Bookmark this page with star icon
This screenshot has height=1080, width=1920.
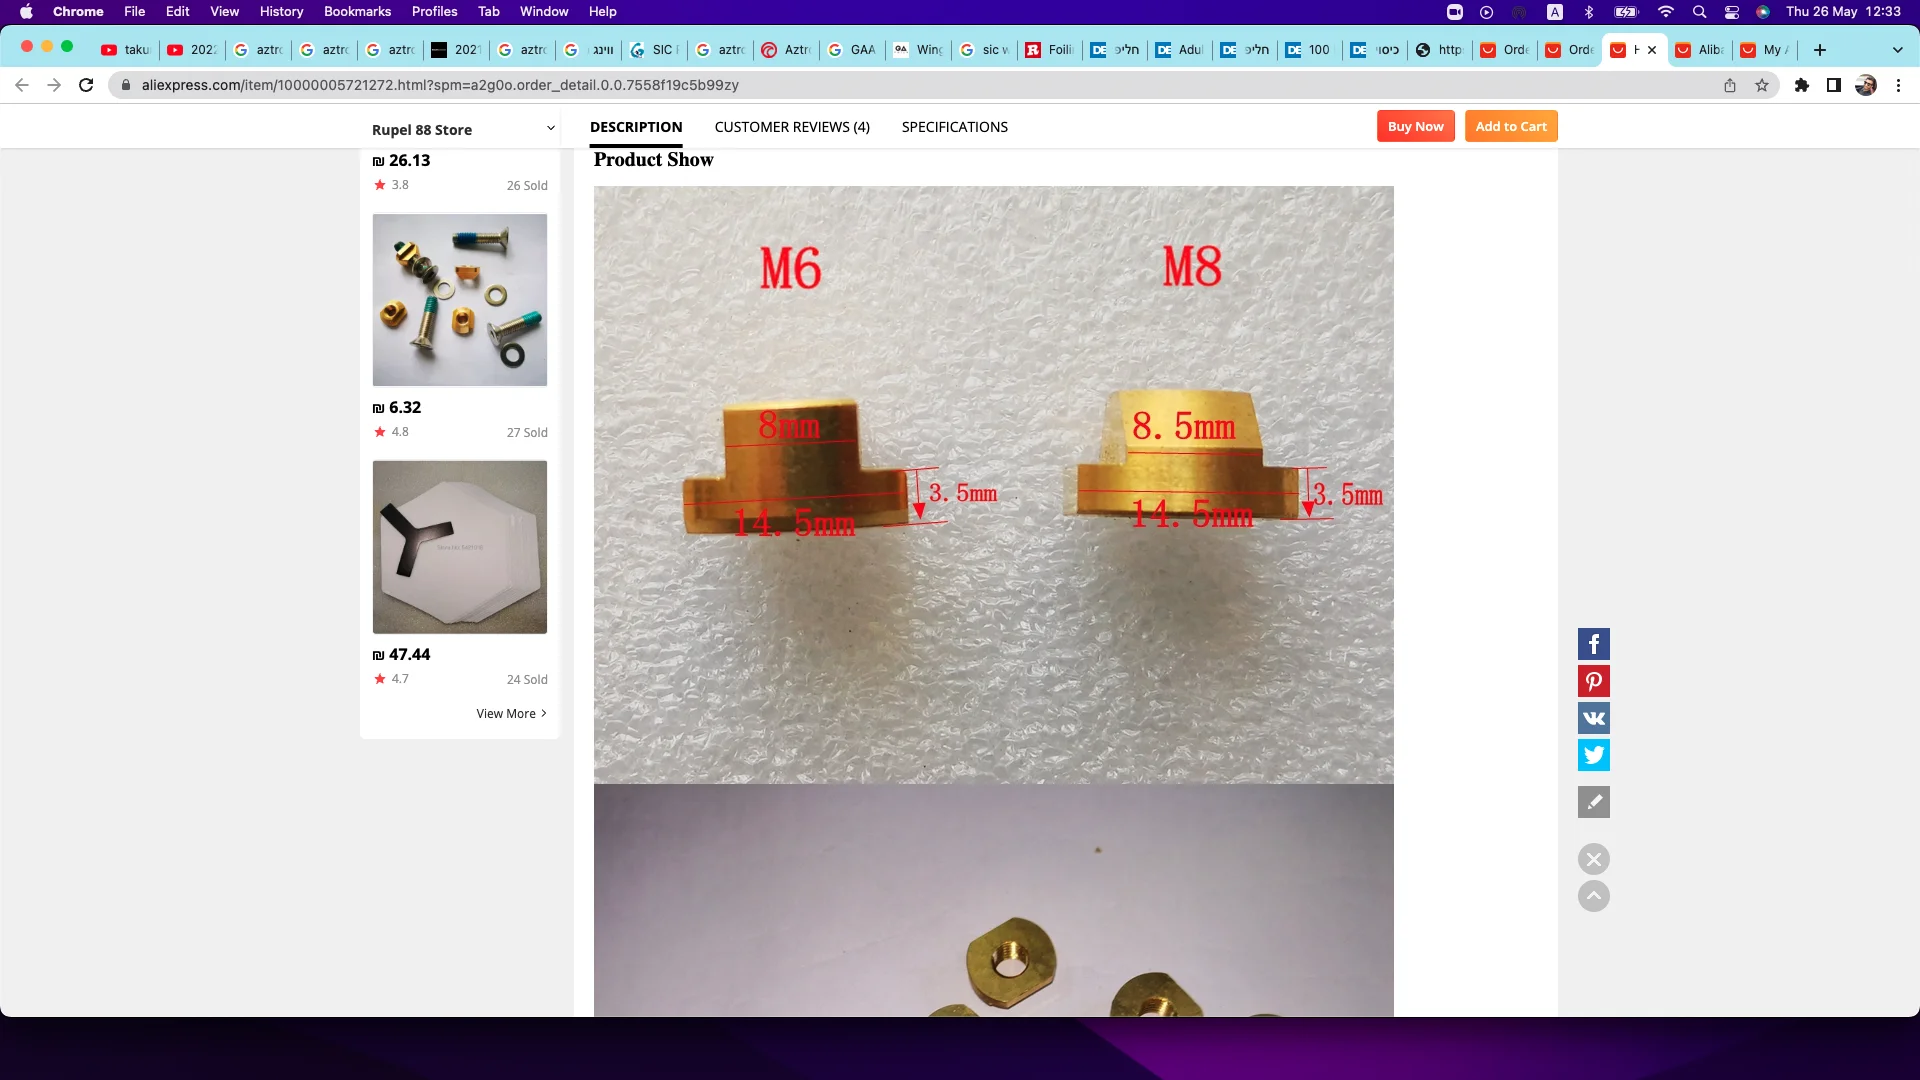click(1762, 85)
